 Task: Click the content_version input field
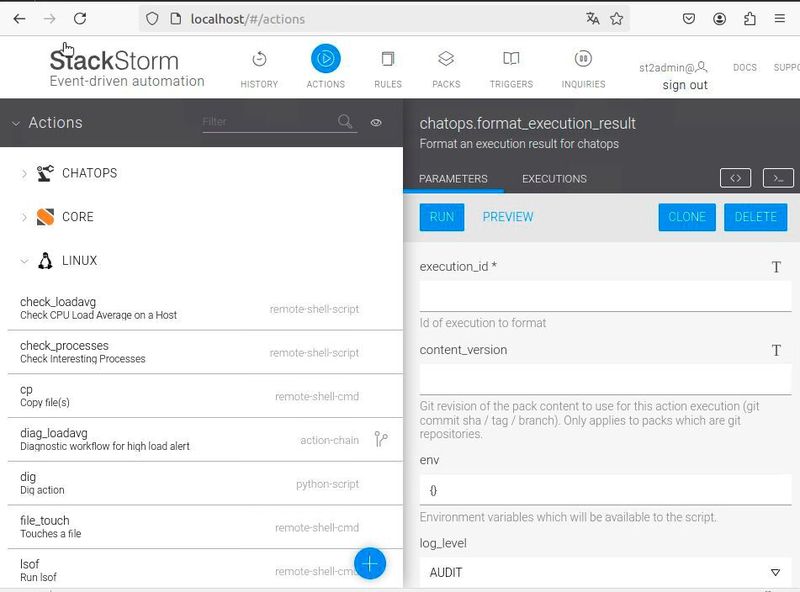coord(606,379)
